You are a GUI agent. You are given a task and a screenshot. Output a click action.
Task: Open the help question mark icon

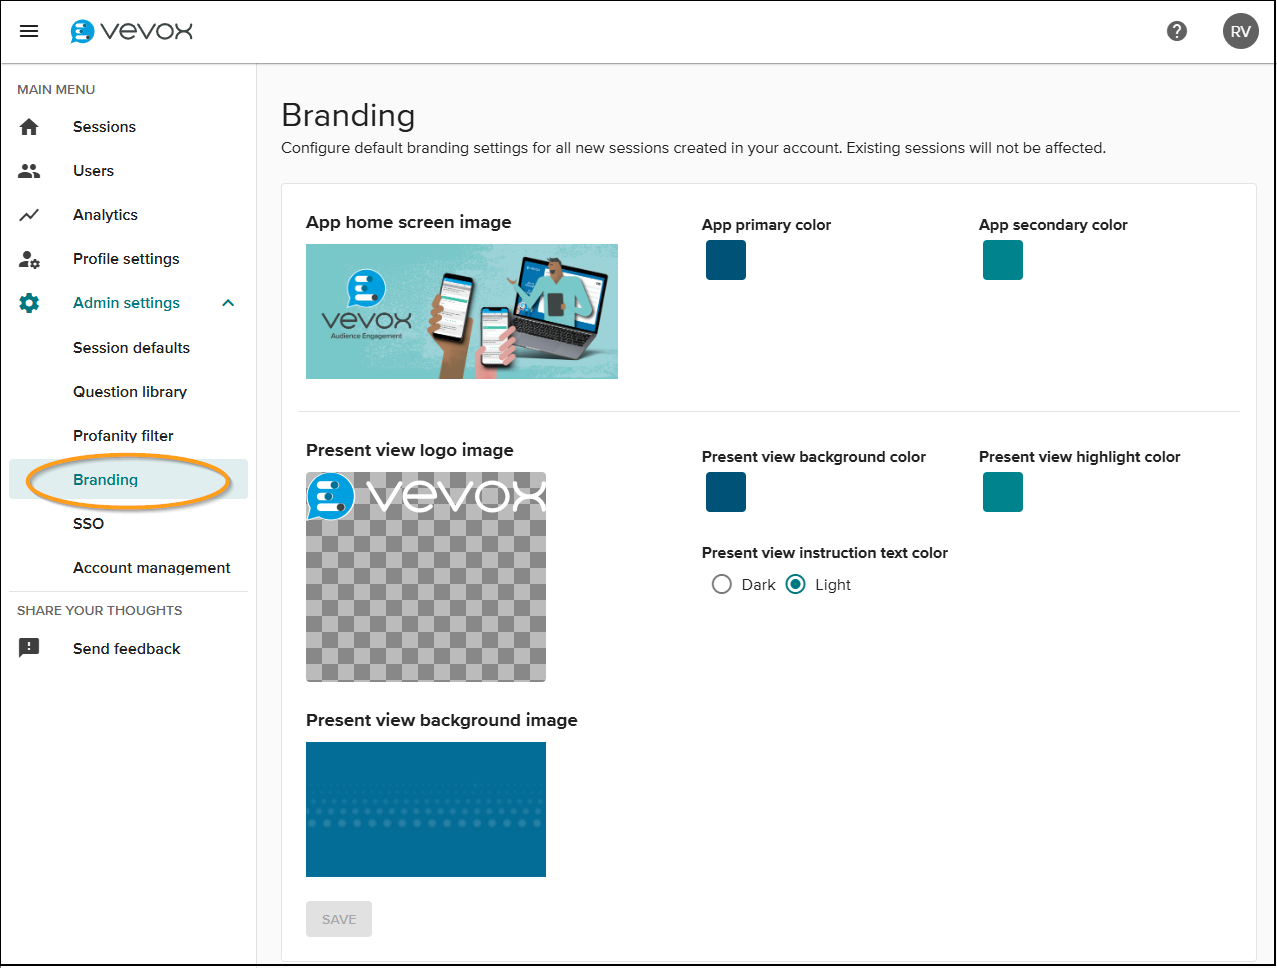(x=1177, y=31)
